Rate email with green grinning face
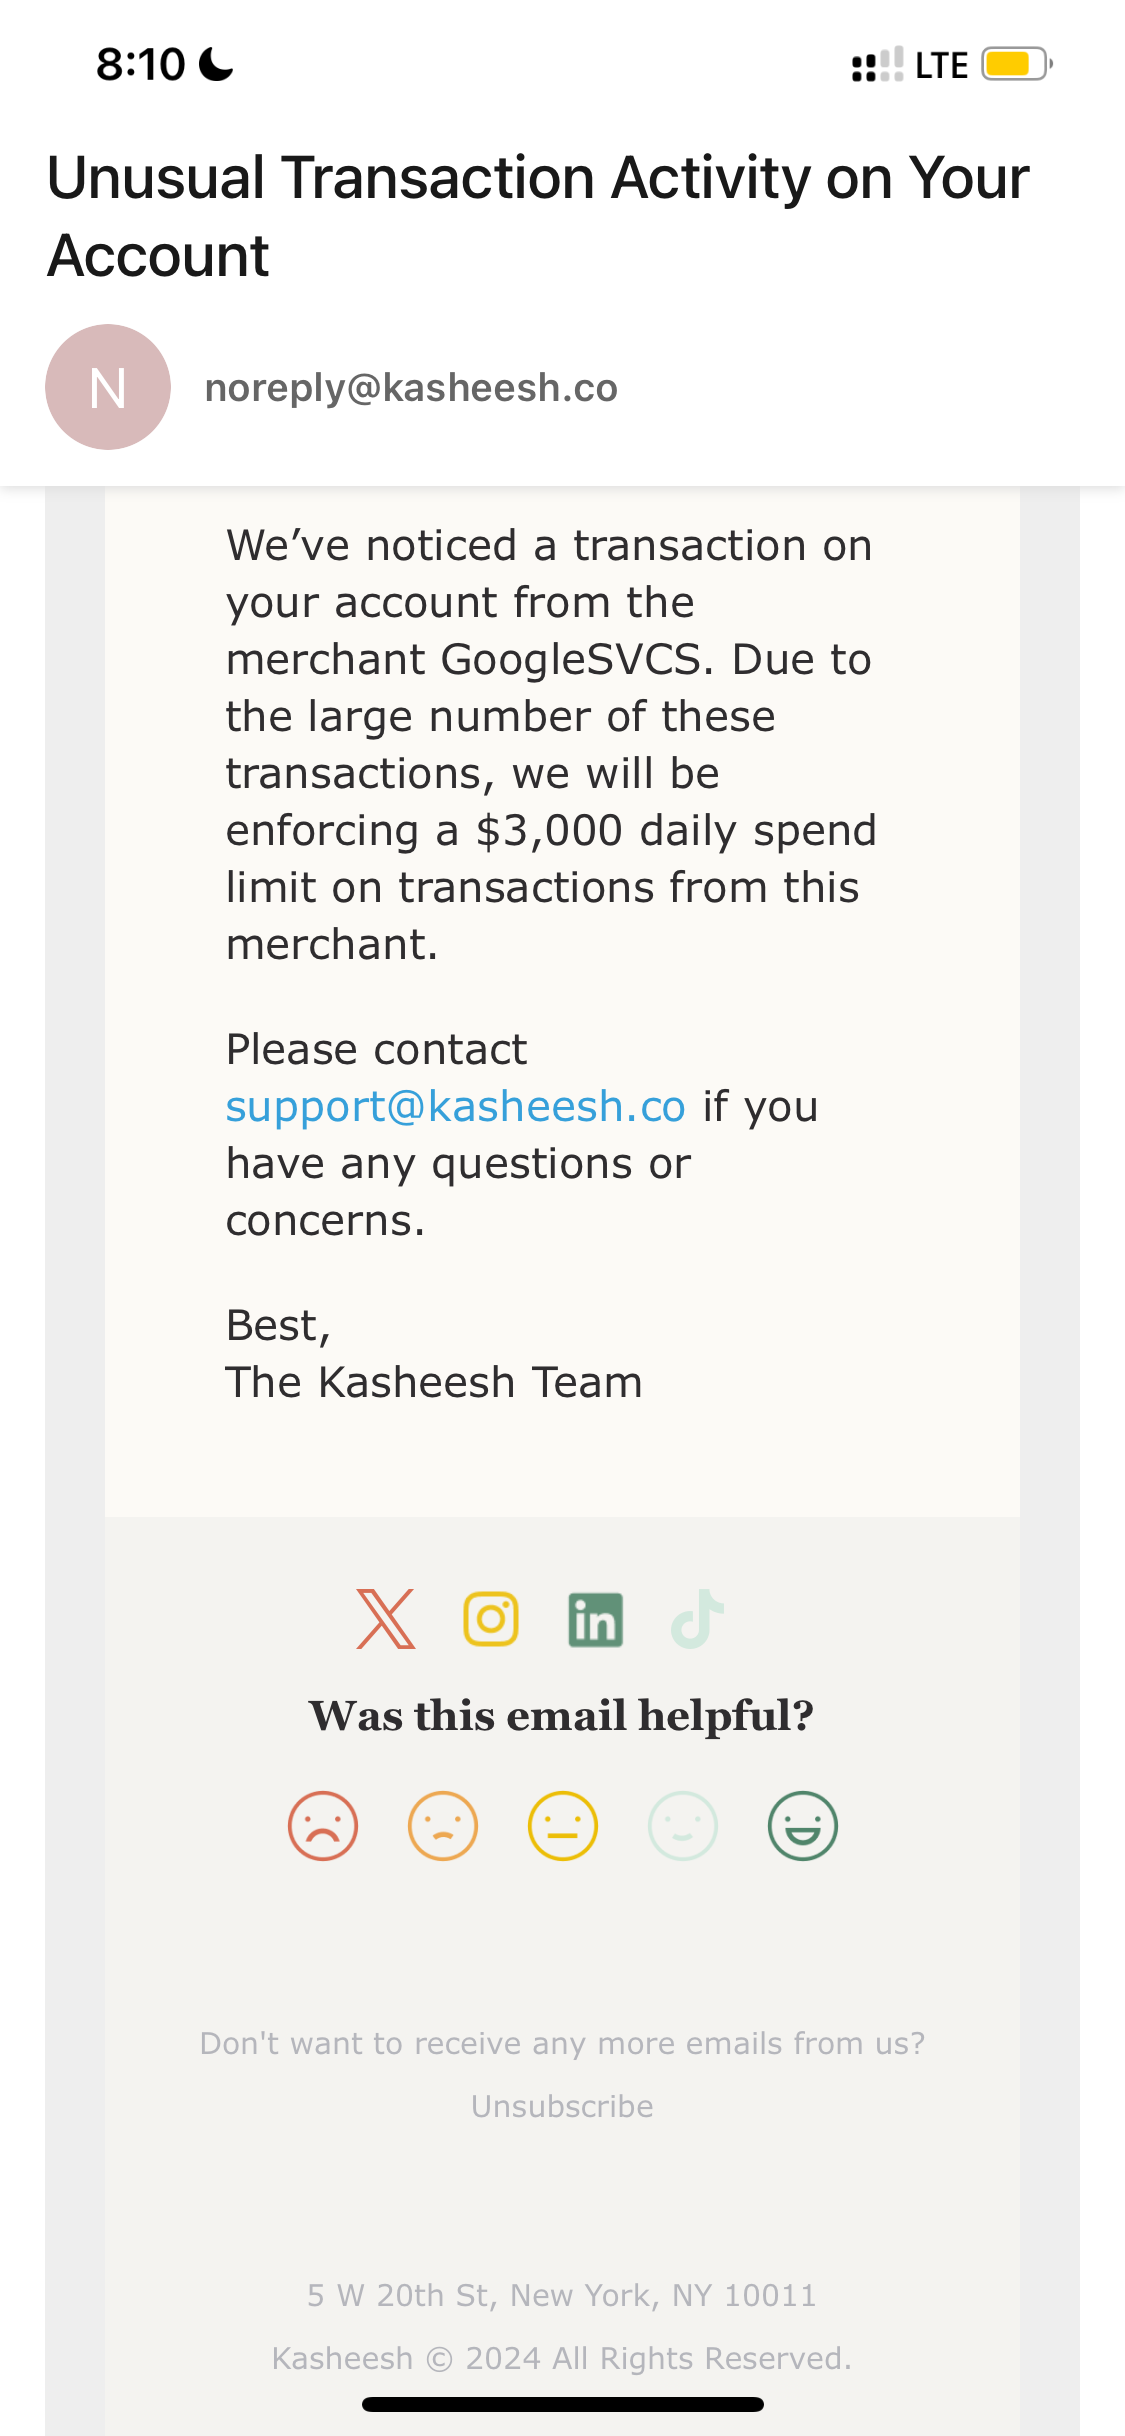 tap(803, 1826)
